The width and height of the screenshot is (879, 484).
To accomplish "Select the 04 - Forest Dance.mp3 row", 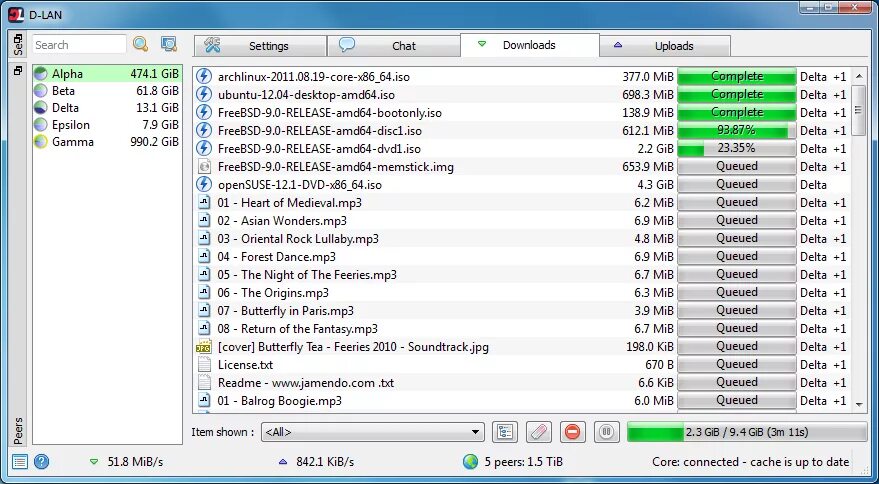I will click(x=522, y=256).
